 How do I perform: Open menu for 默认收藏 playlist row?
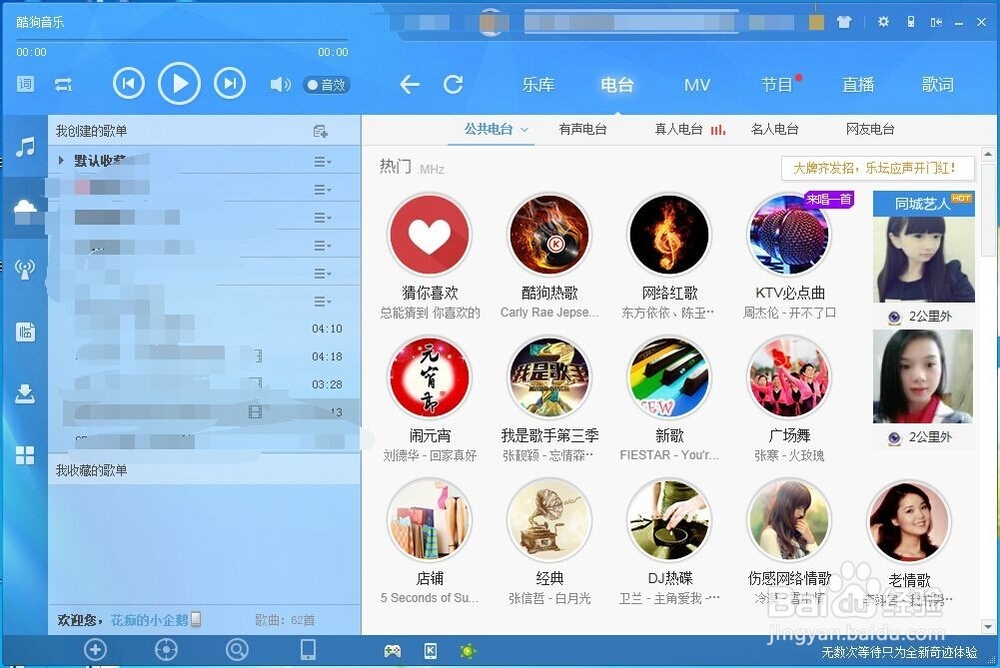click(322, 161)
